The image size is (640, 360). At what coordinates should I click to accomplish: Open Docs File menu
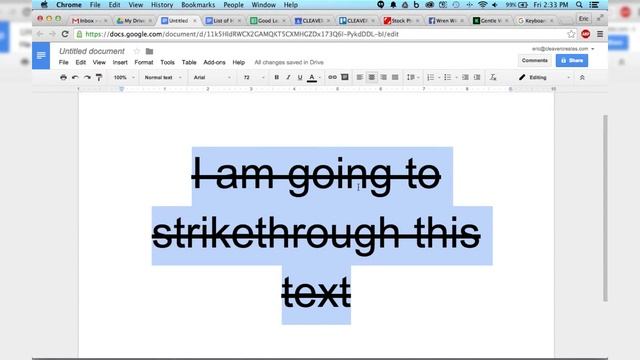(63, 62)
